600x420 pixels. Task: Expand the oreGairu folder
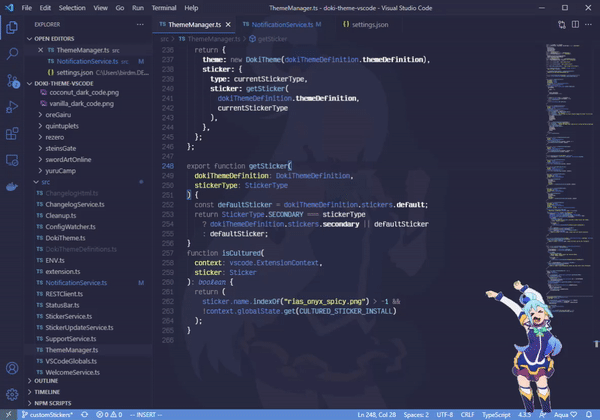(x=58, y=115)
